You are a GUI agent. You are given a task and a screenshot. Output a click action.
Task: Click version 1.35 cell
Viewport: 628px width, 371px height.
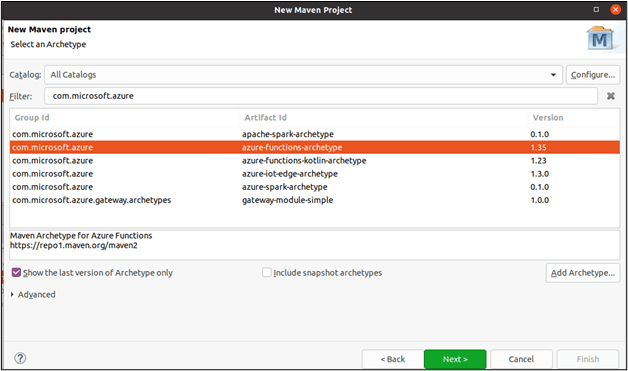[x=538, y=147]
